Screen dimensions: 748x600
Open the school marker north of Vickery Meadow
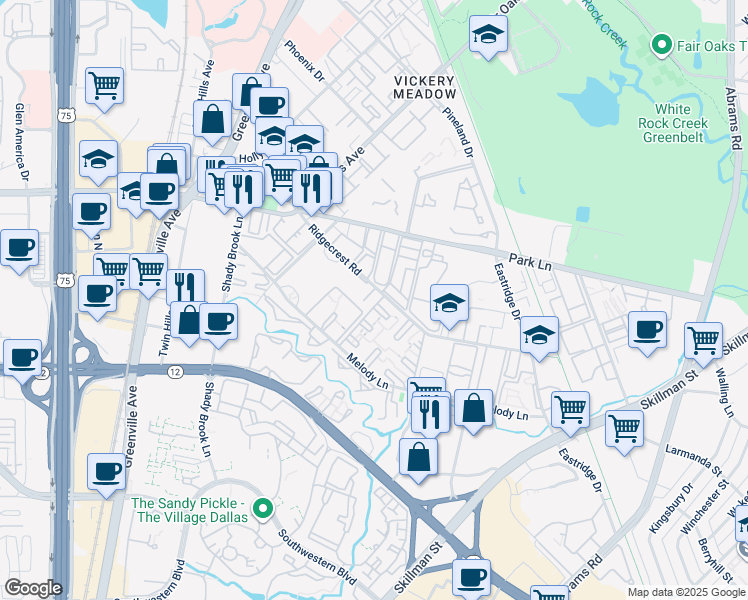(488, 37)
